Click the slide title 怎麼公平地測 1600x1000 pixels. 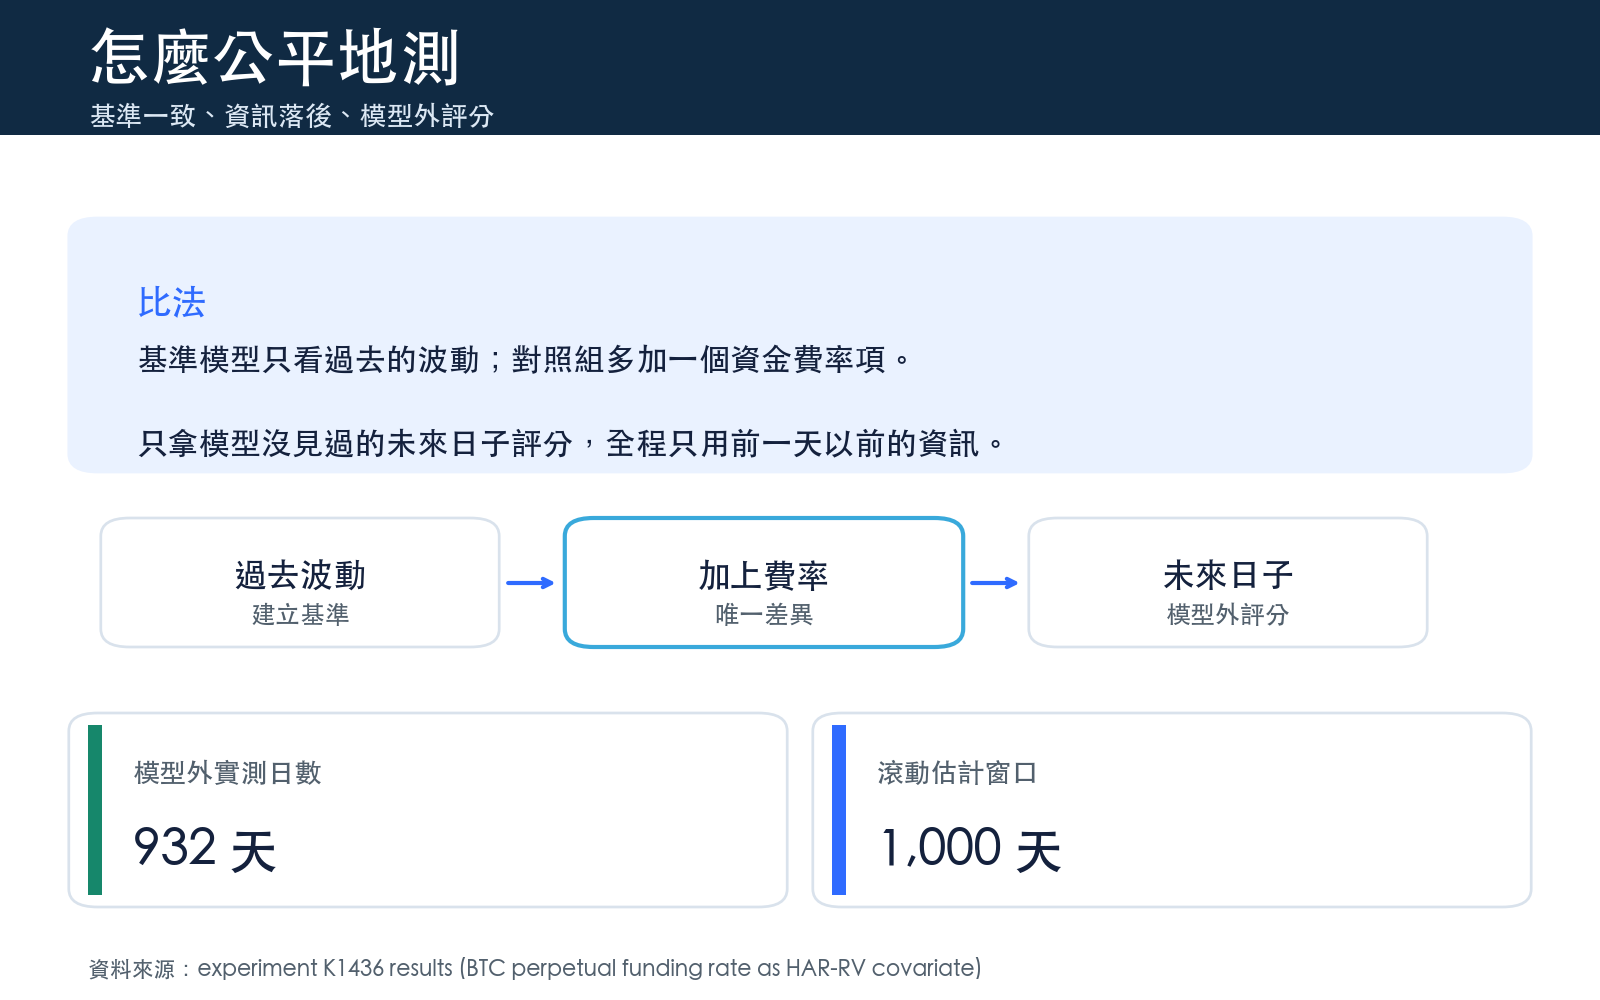(275, 57)
